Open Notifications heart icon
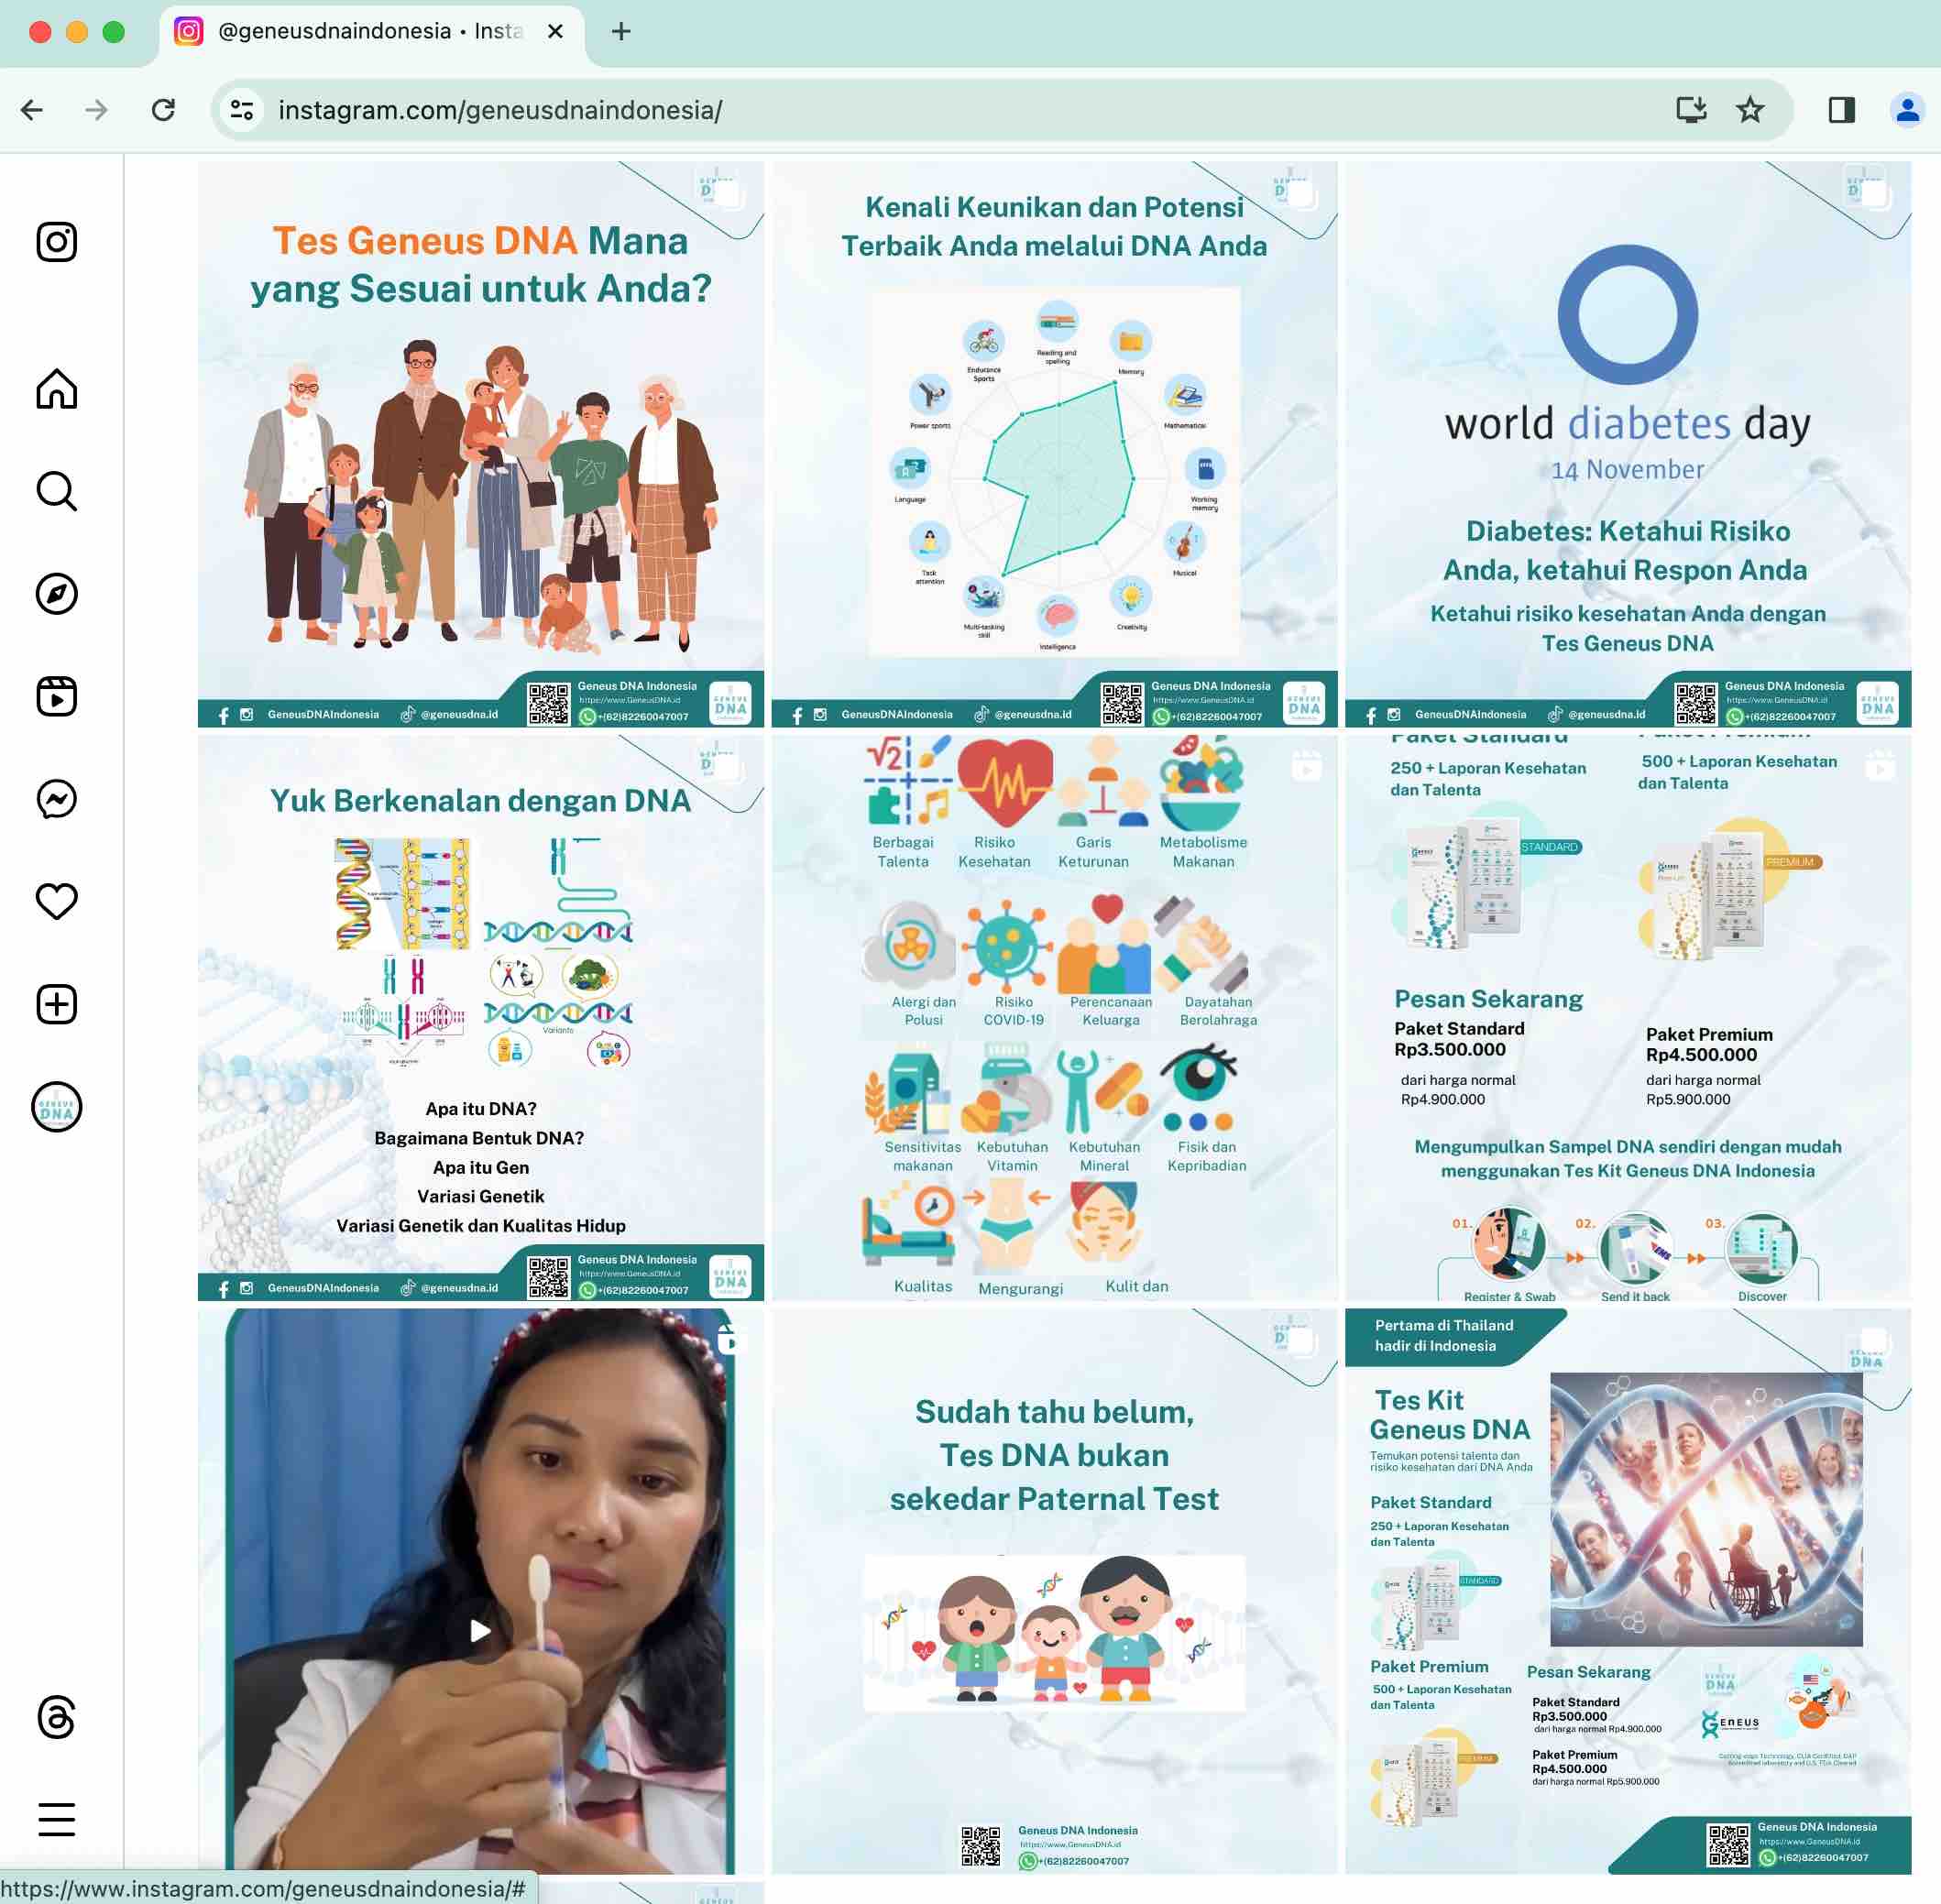 57,902
